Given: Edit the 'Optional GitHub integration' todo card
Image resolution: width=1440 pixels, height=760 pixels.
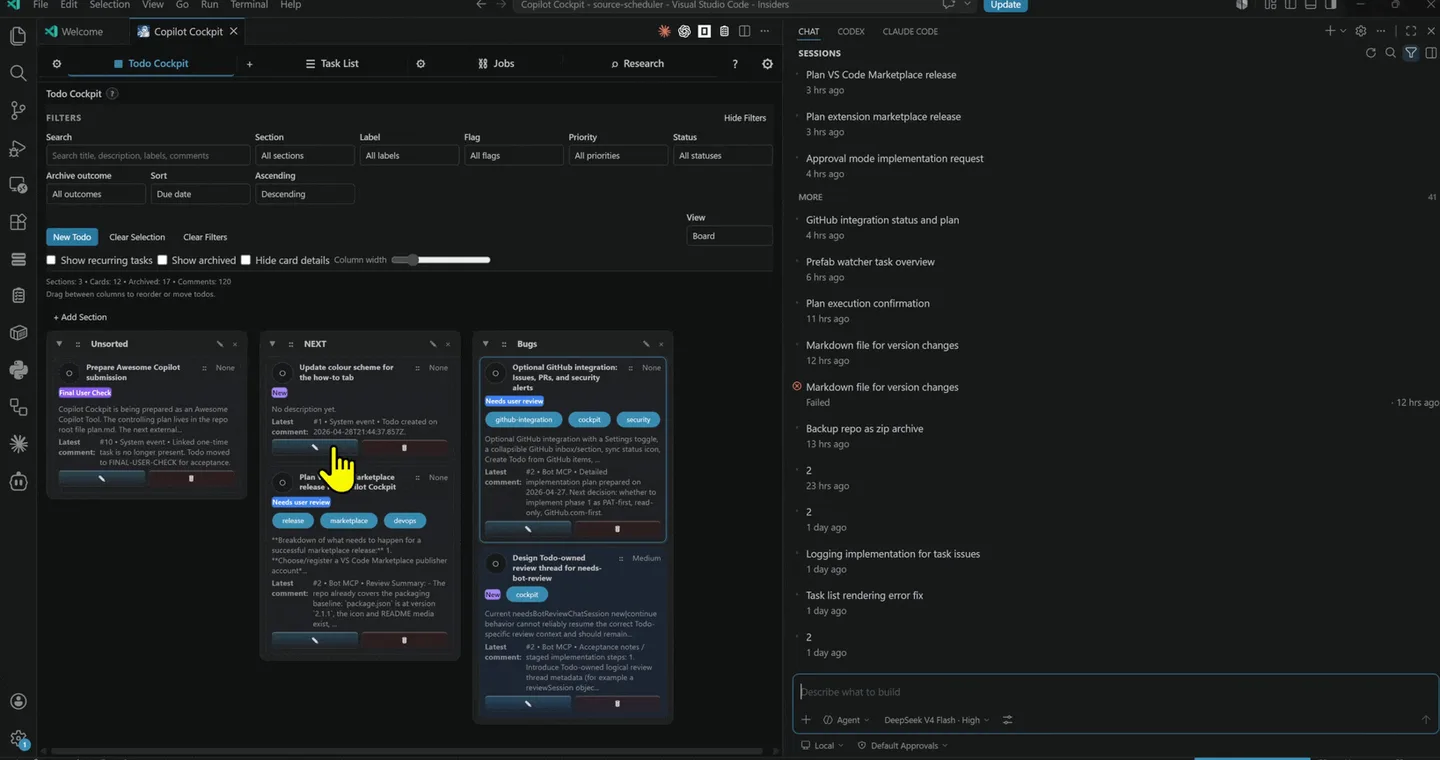Looking at the screenshot, I should click(x=527, y=528).
